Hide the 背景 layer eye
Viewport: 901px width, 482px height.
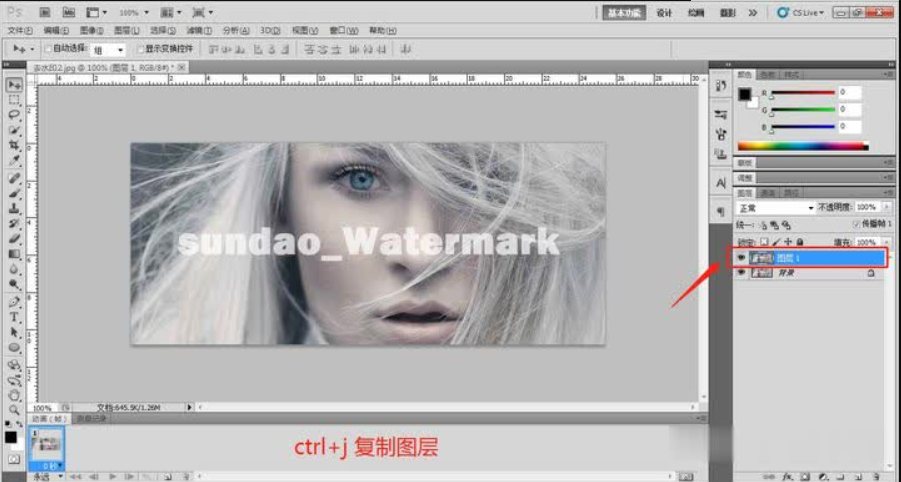[x=741, y=273]
